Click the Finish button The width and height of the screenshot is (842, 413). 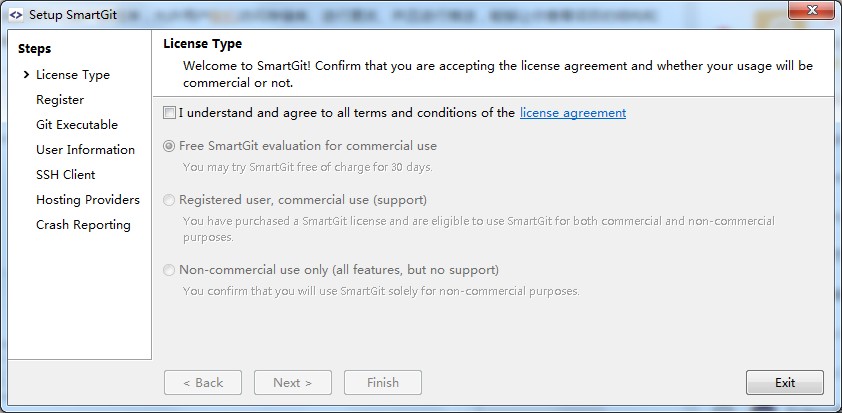(x=383, y=382)
